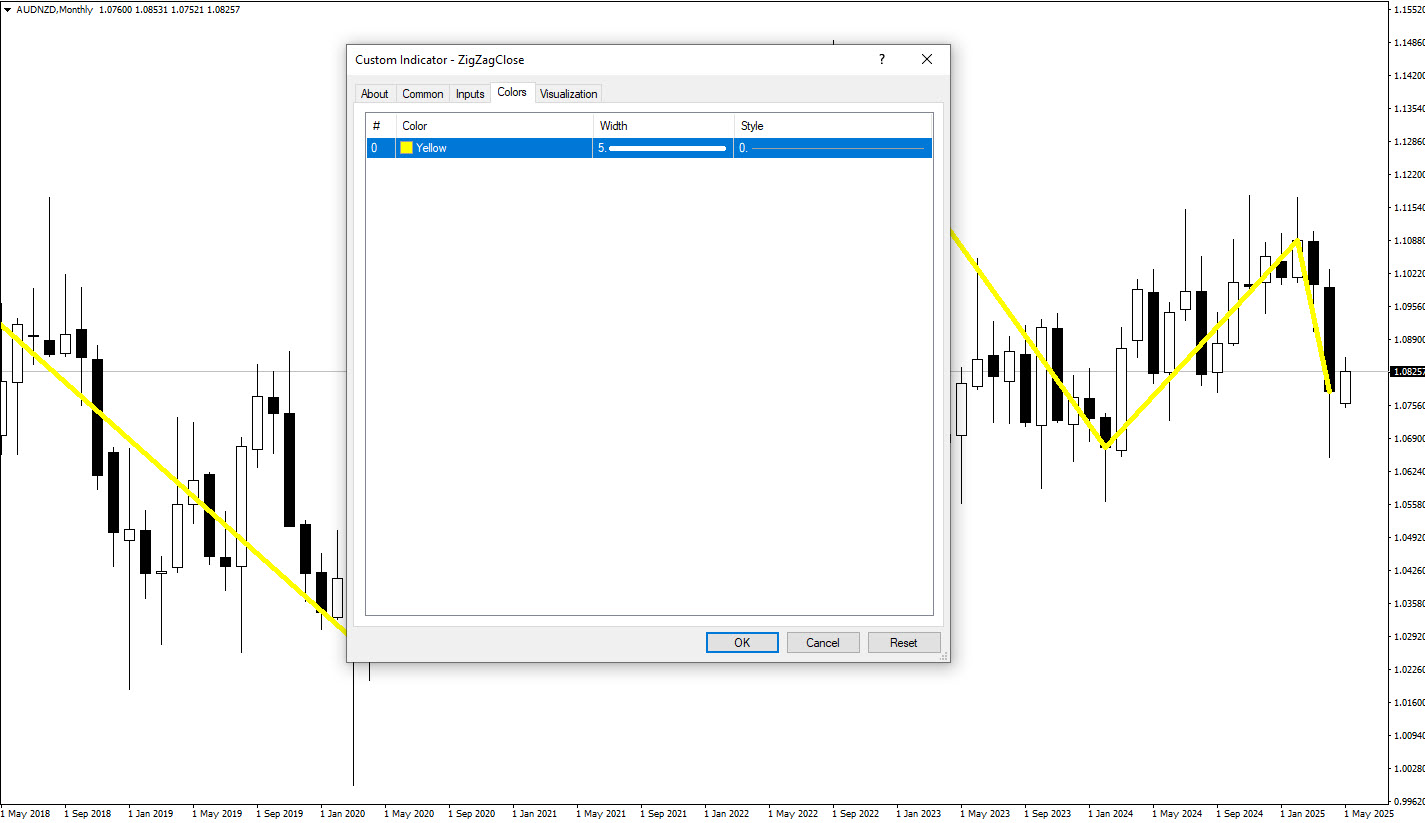Click the Cancel button

[x=823, y=642]
